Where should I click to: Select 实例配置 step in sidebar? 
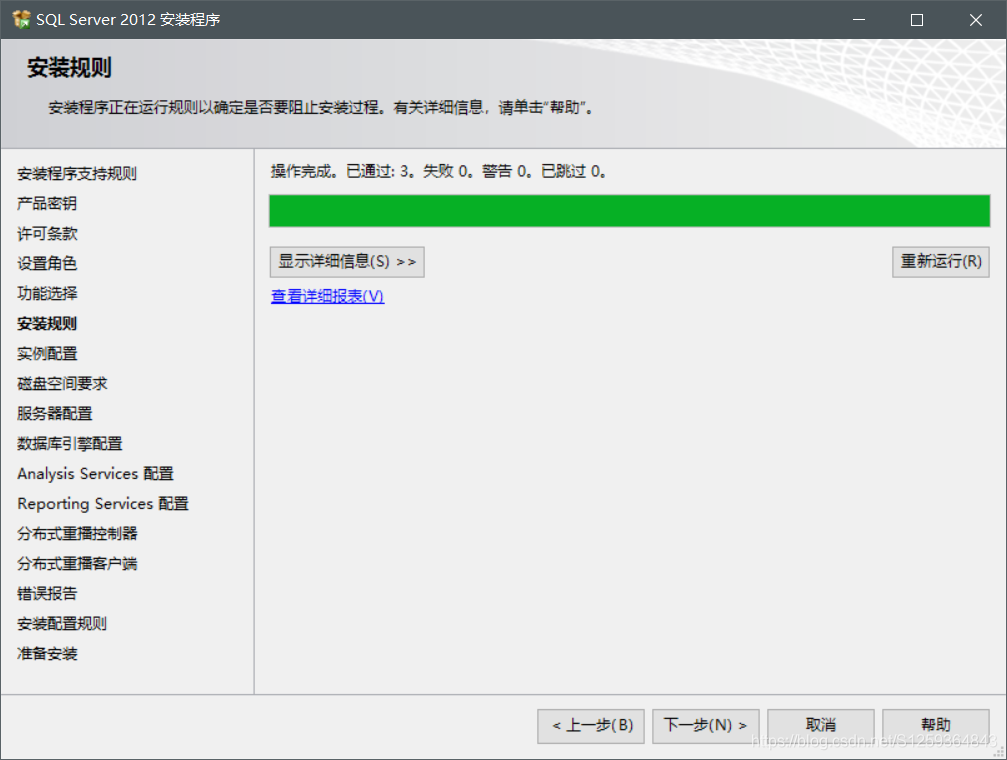point(47,353)
